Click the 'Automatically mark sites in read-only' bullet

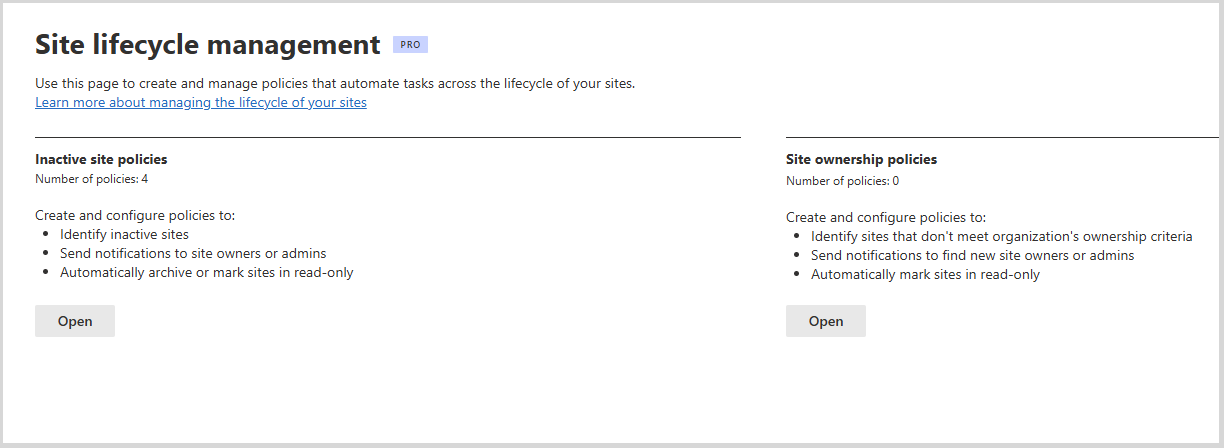coord(925,274)
